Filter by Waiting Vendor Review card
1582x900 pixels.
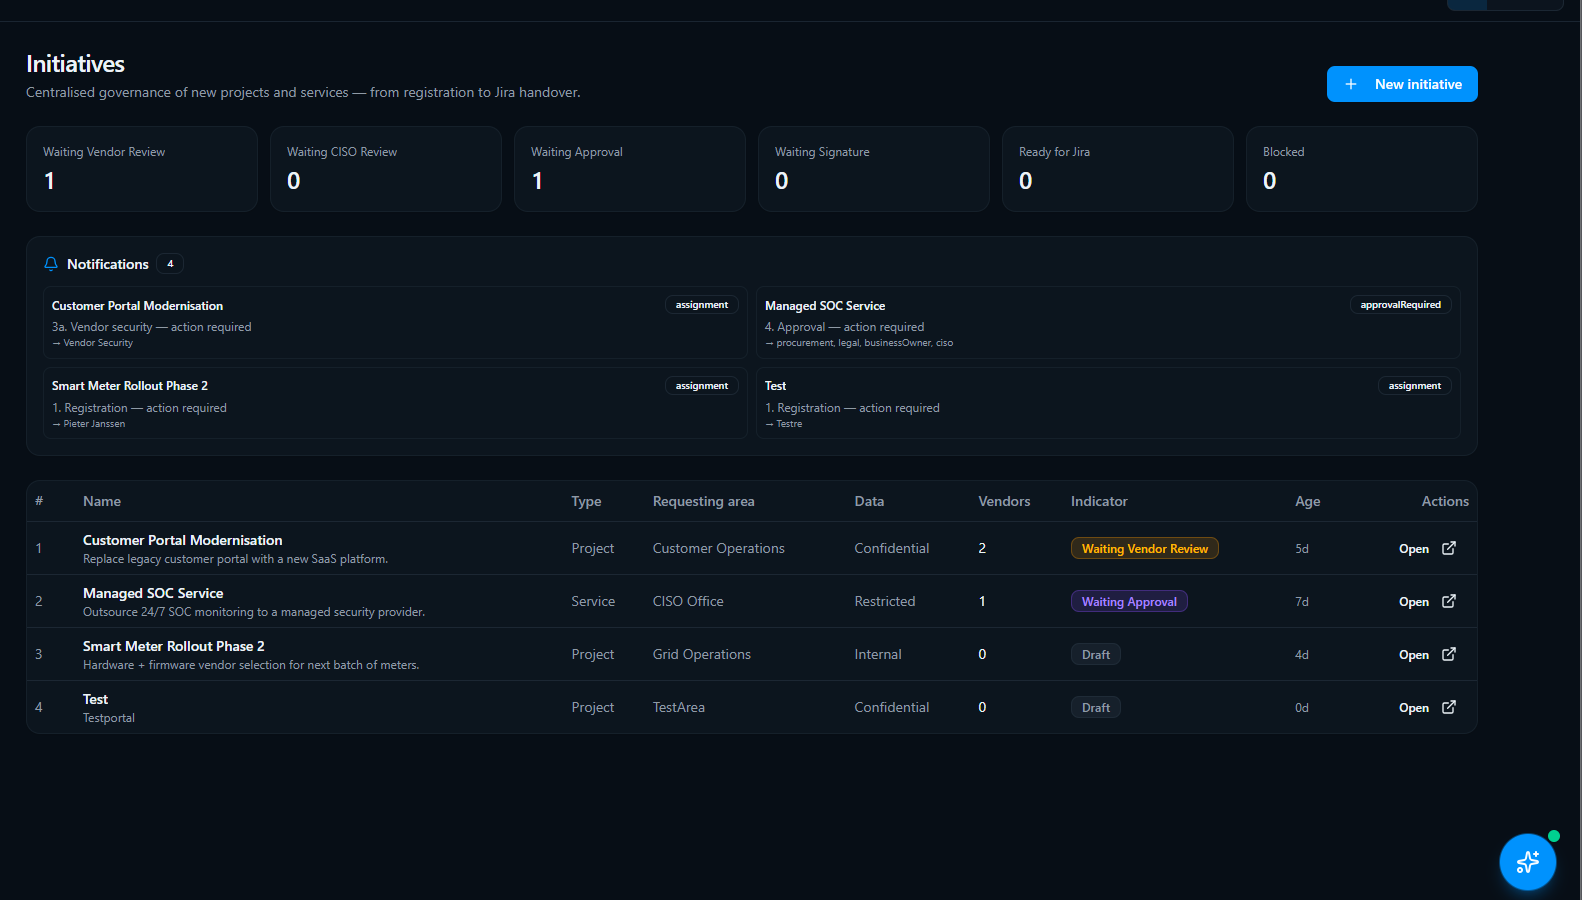click(142, 169)
